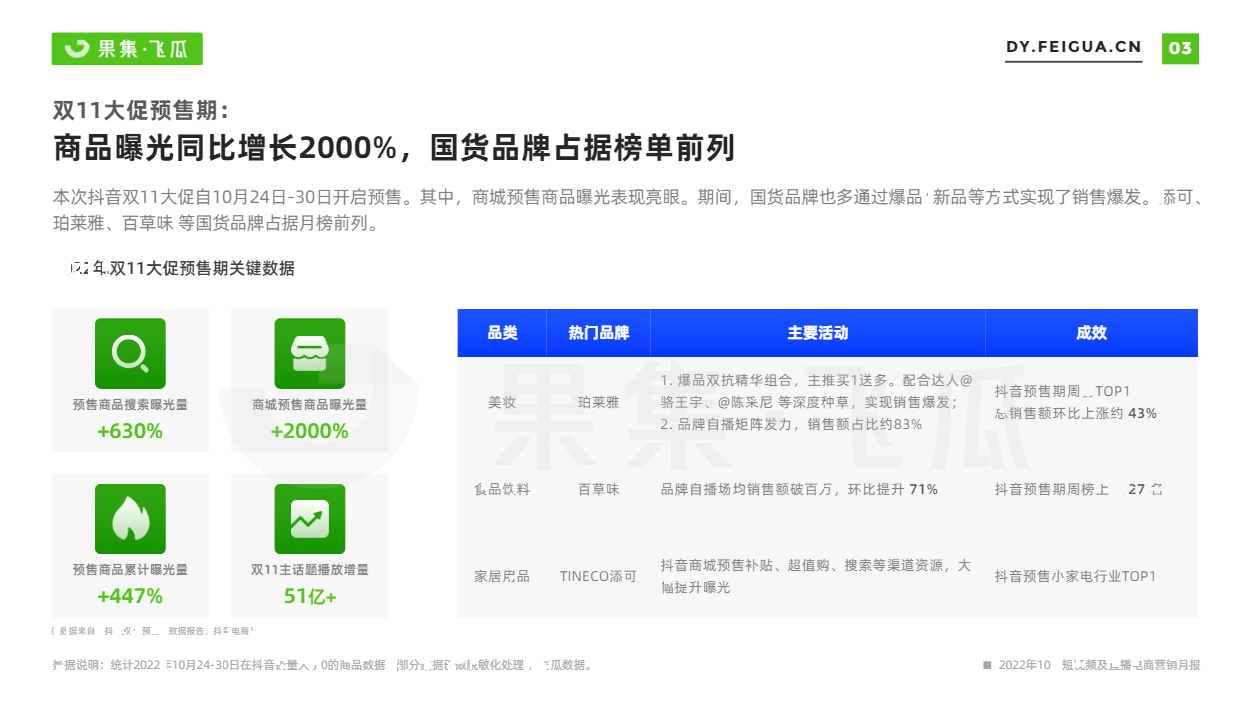Click the 数据说明 footnote line
Screen dimensions: 1250x703
[x=322, y=664]
